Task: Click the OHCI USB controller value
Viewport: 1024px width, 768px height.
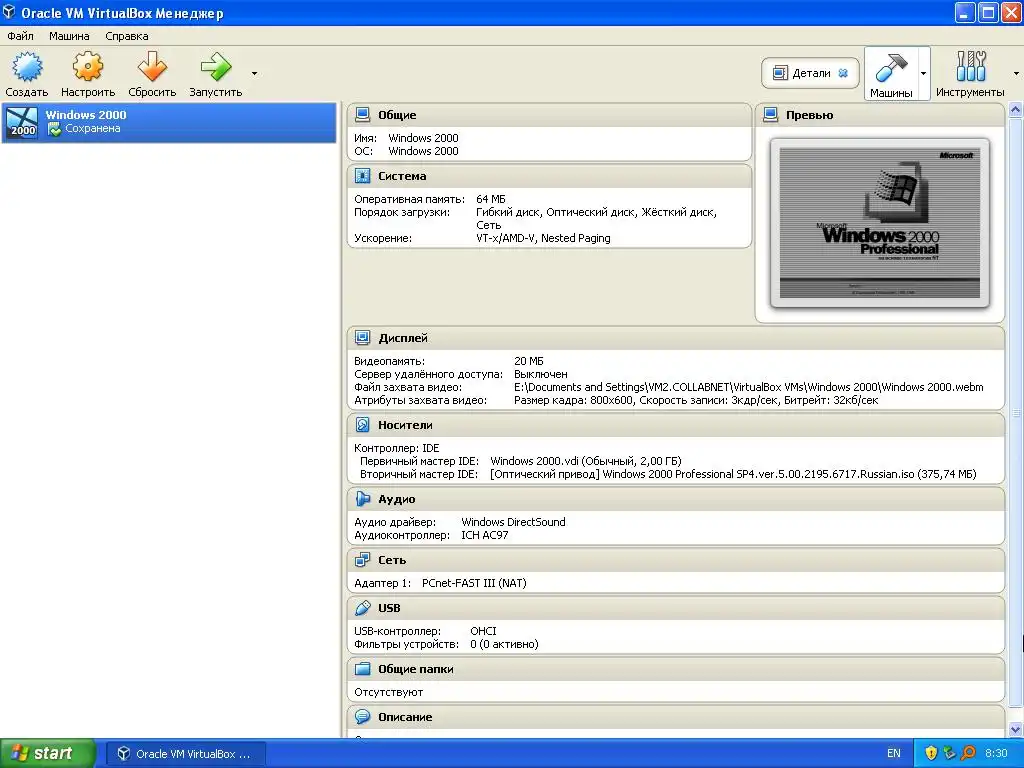Action: [483, 631]
